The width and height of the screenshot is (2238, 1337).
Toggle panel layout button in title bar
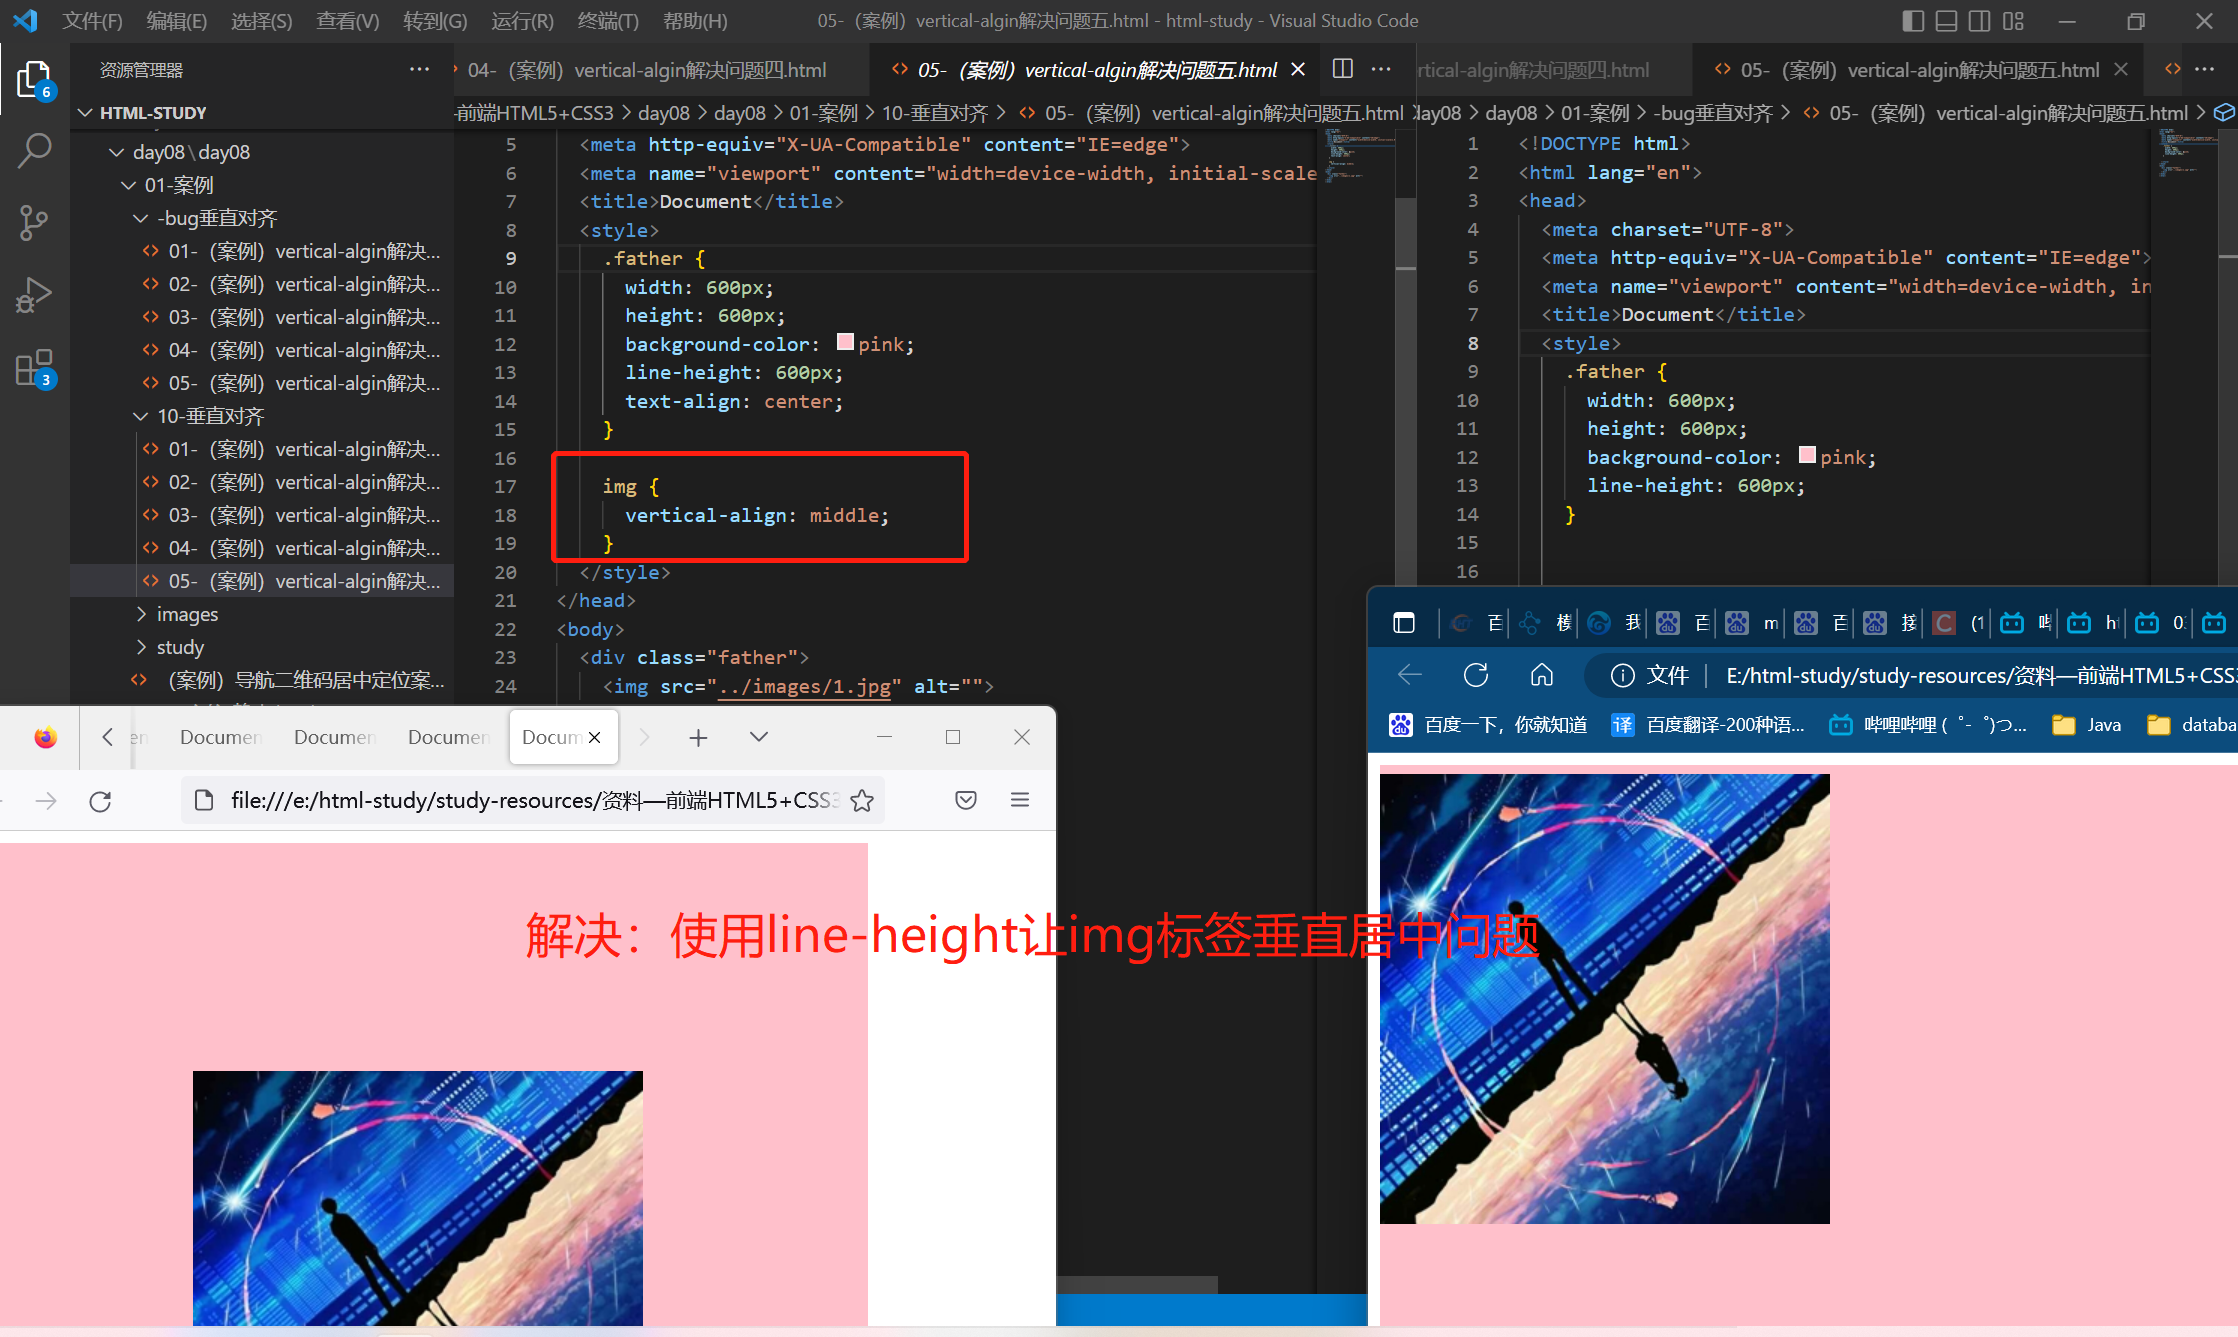coord(1946,21)
